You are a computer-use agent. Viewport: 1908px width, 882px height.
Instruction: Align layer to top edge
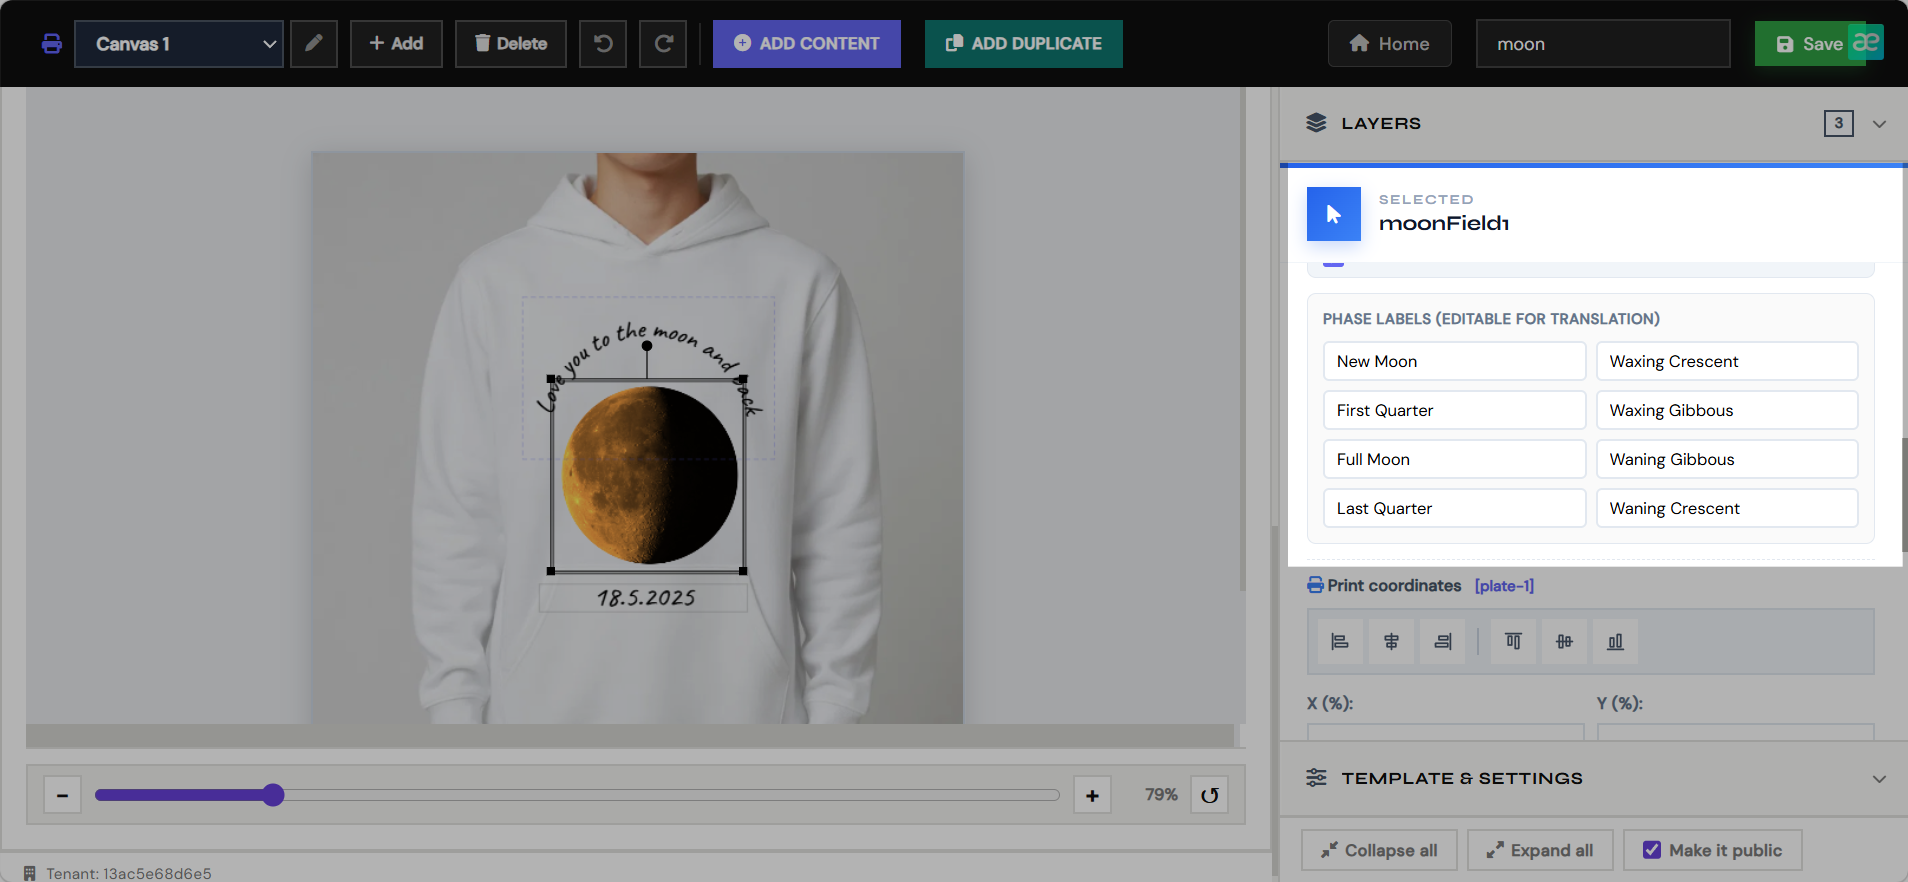1513,642
